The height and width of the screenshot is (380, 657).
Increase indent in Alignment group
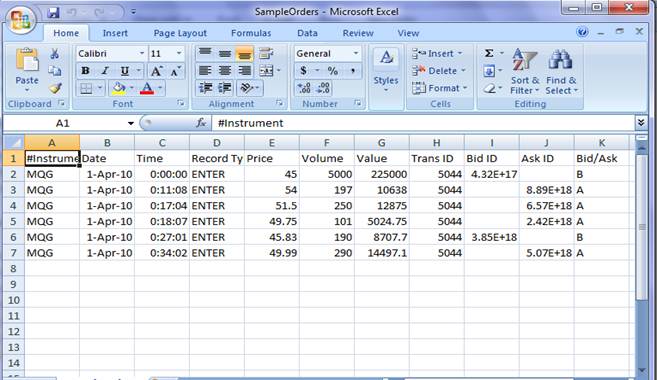[x=225, y=88]
